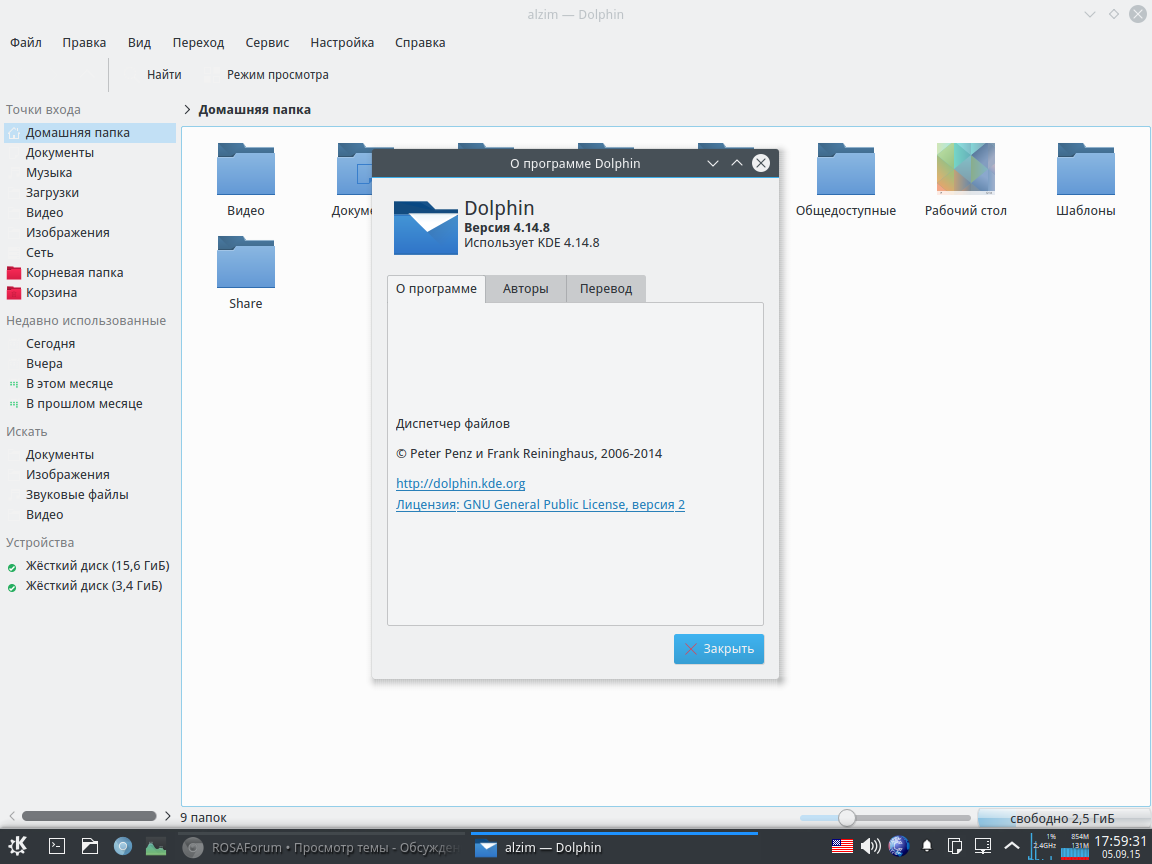
Task: Open the http://dolphin.kde.org link
Action: tap(461, 483)
